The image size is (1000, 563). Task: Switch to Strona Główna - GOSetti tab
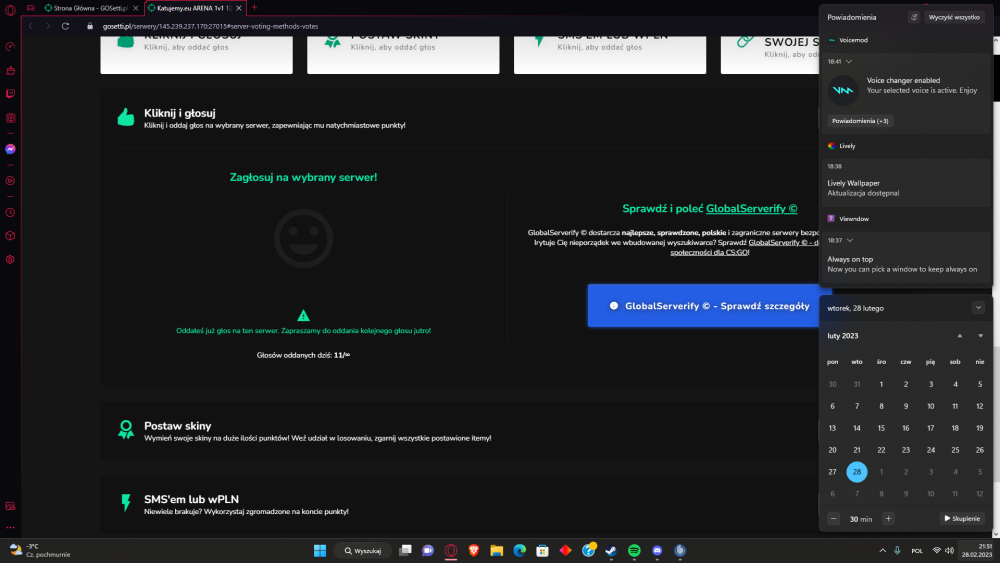click(x=90, y=8)
